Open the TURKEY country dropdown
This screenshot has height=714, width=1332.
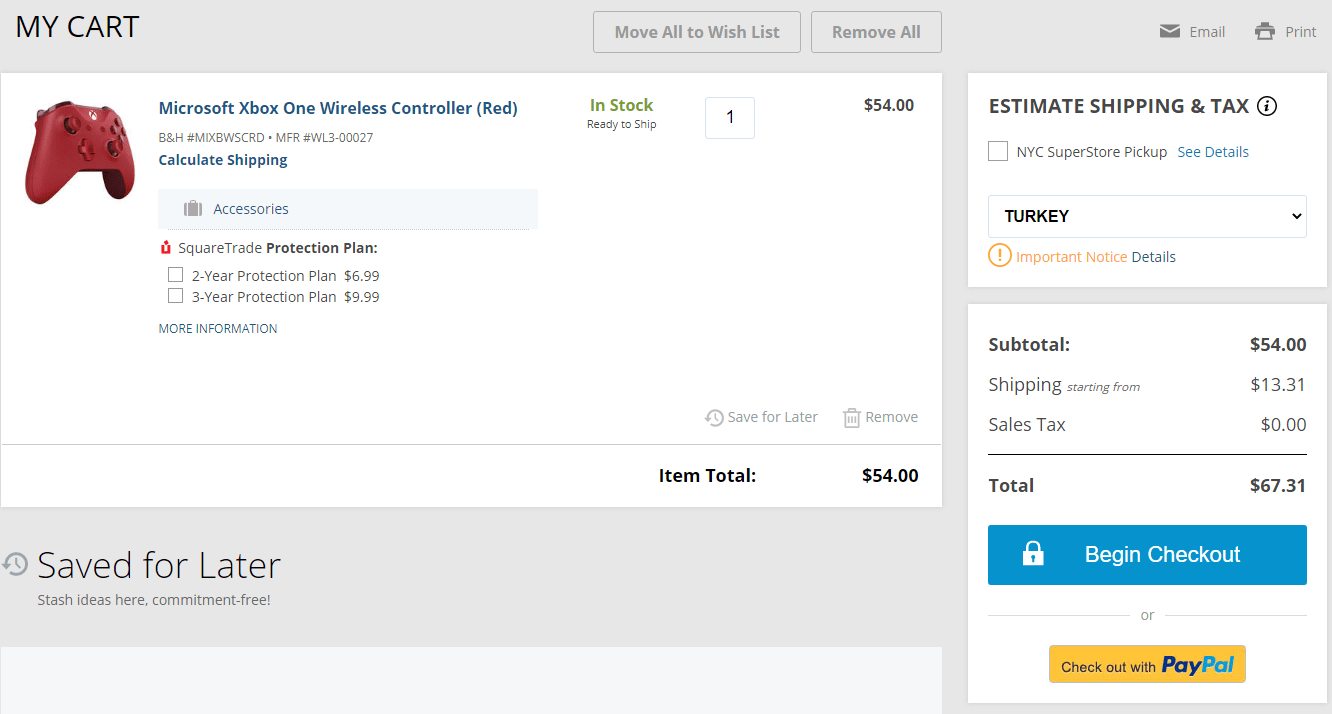pyautogui.click(x=1147, y=216)
